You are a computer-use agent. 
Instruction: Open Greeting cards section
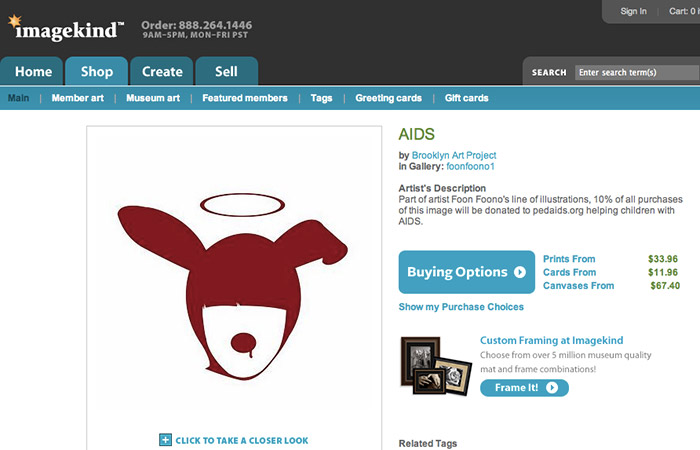pos(388,98)
